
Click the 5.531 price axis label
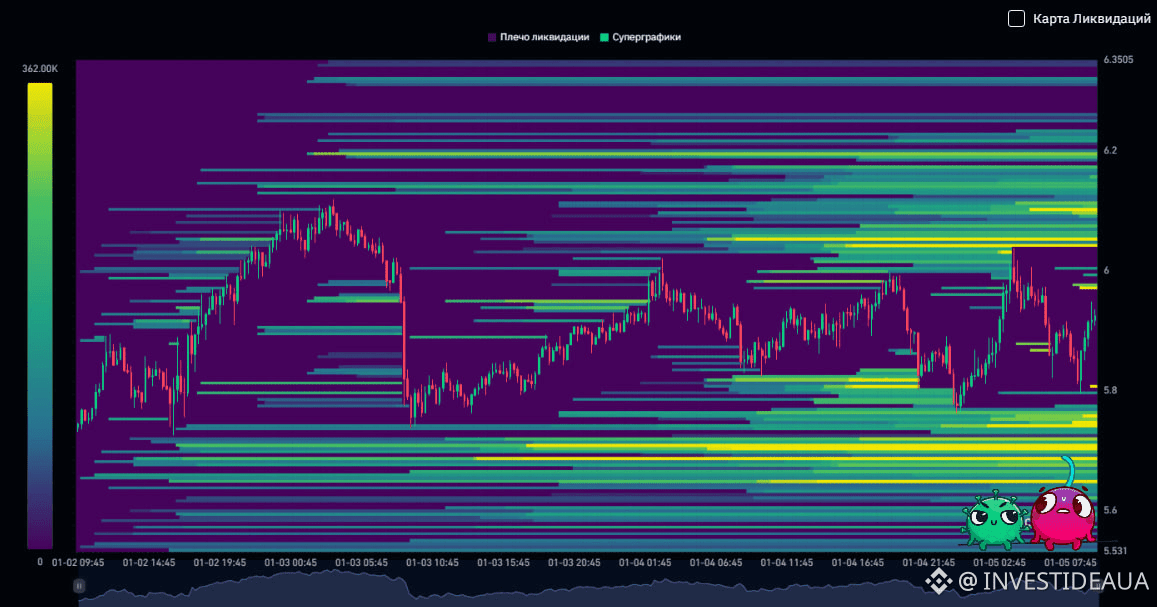pyautogui.click(x=1115, y=550)
